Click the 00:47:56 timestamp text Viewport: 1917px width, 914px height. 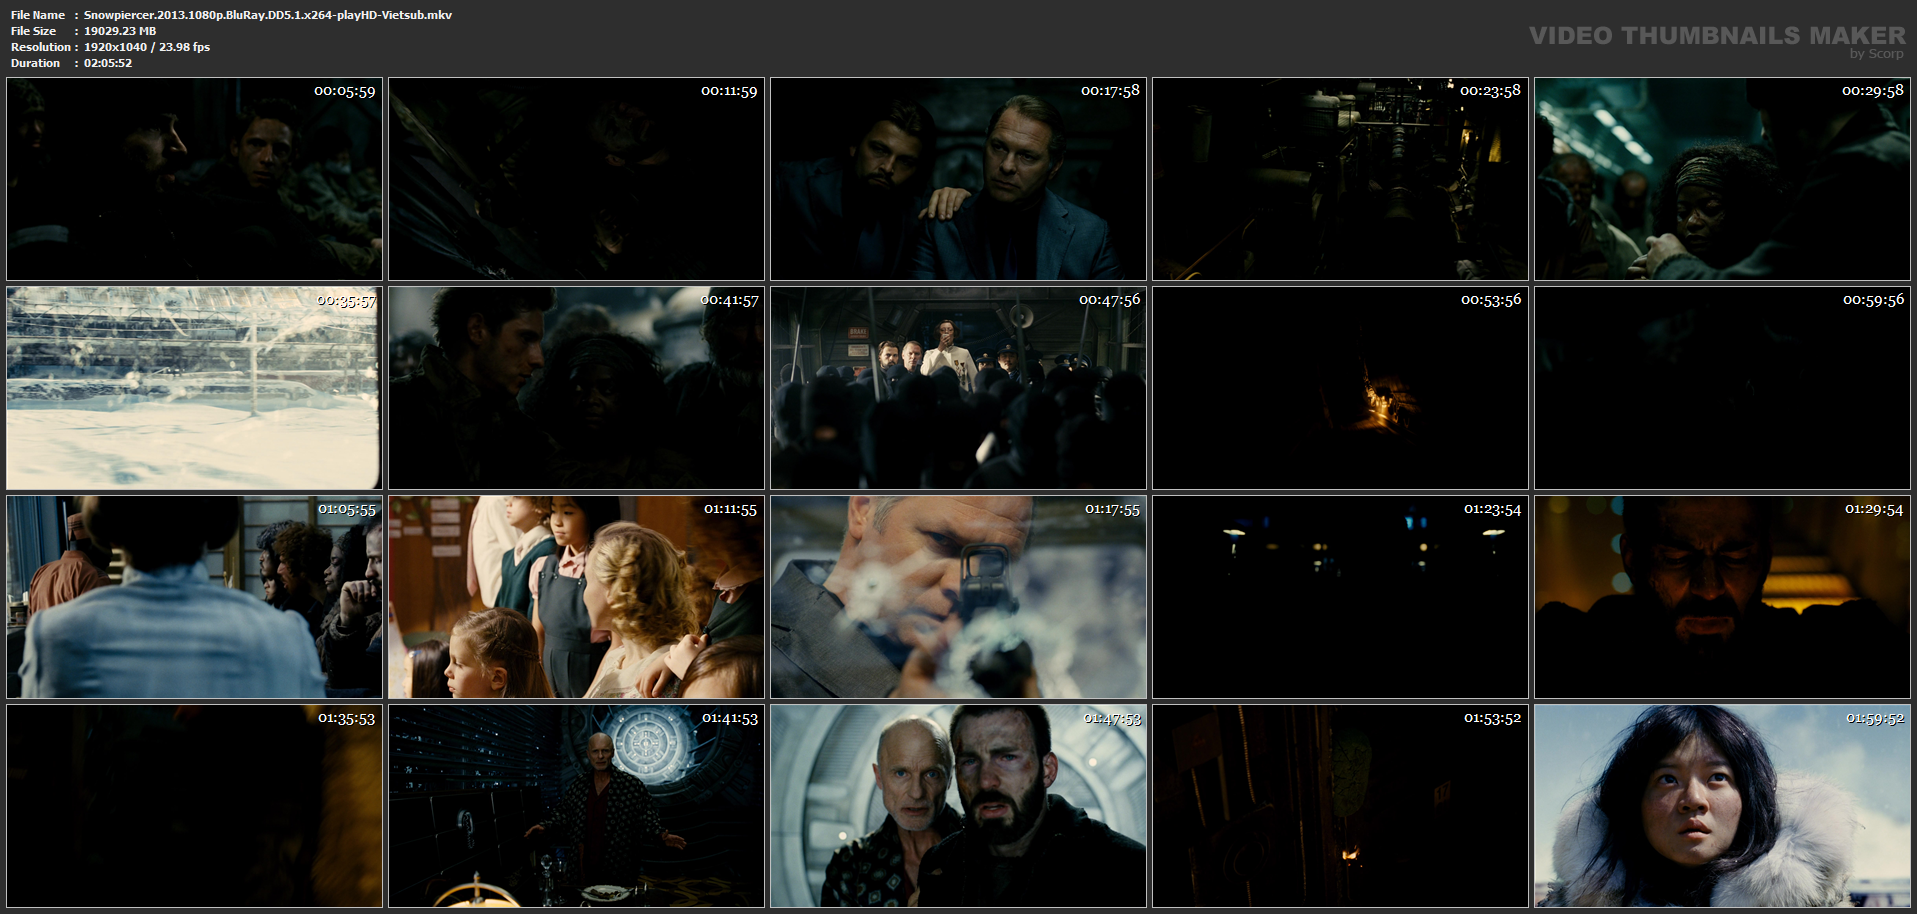point(1109,300)
